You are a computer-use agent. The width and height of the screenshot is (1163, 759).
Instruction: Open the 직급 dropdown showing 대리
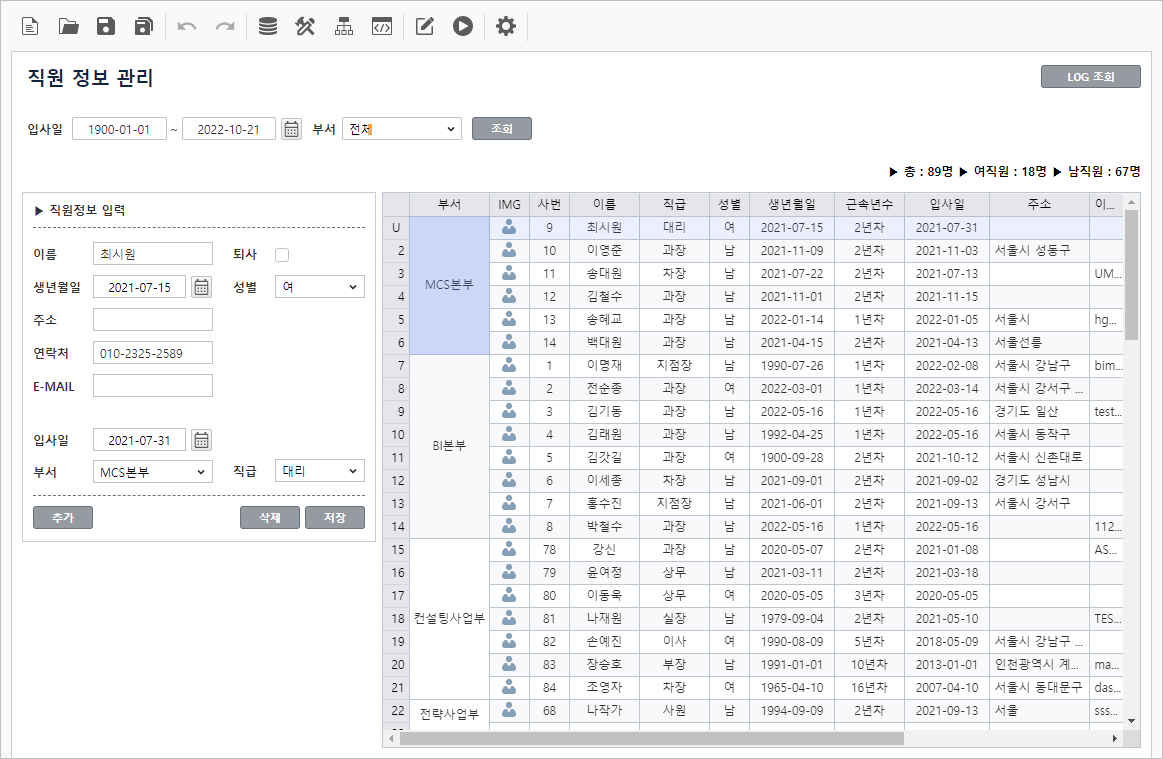(319, 471)
